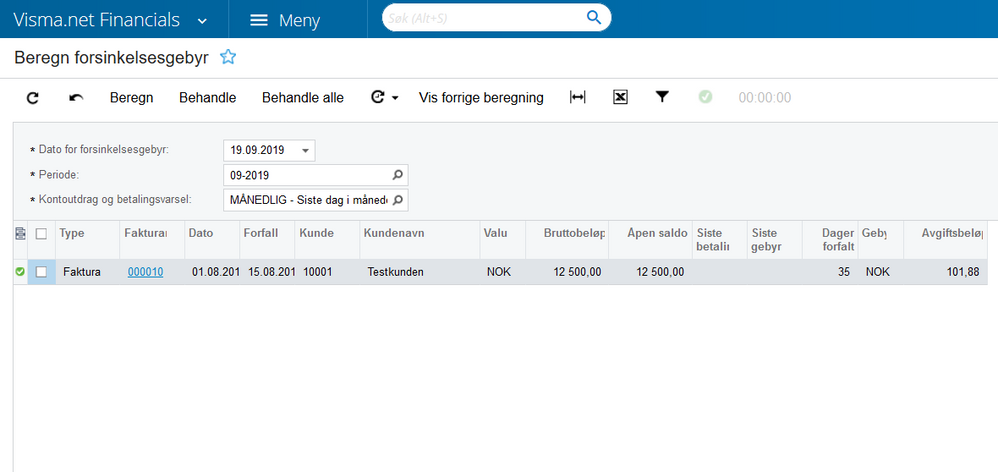Click the refresh icon in toolbar
This screenshot has width=998, height=472.
tap(32, 98)
